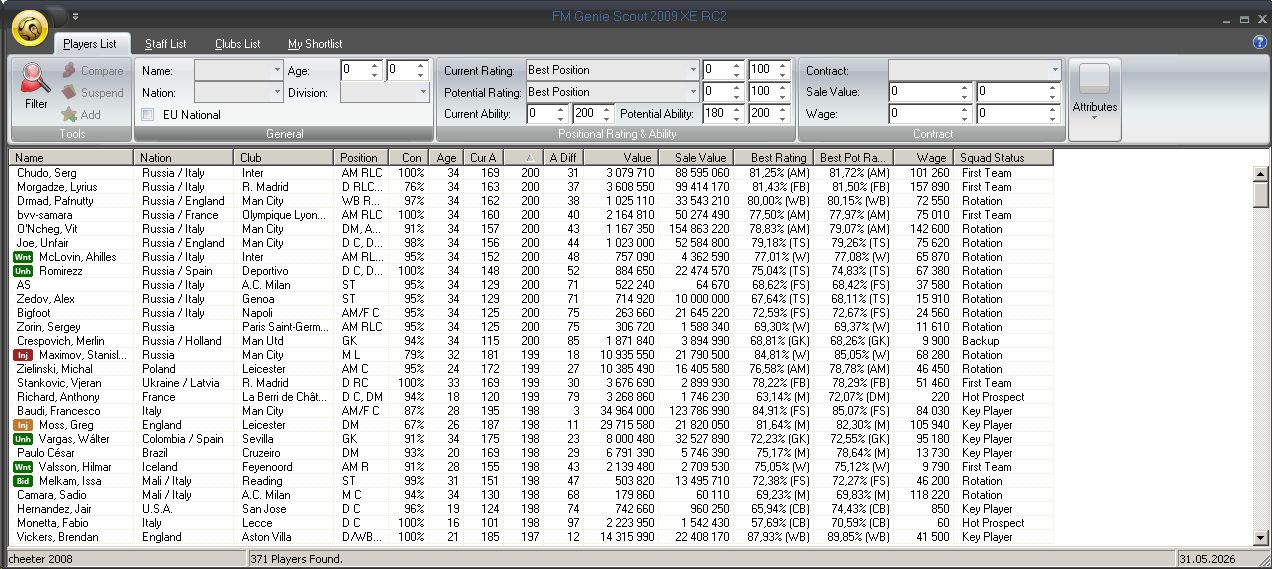Enable the EU National checkbox
1272x569 pixels.
tap(148, 115)
